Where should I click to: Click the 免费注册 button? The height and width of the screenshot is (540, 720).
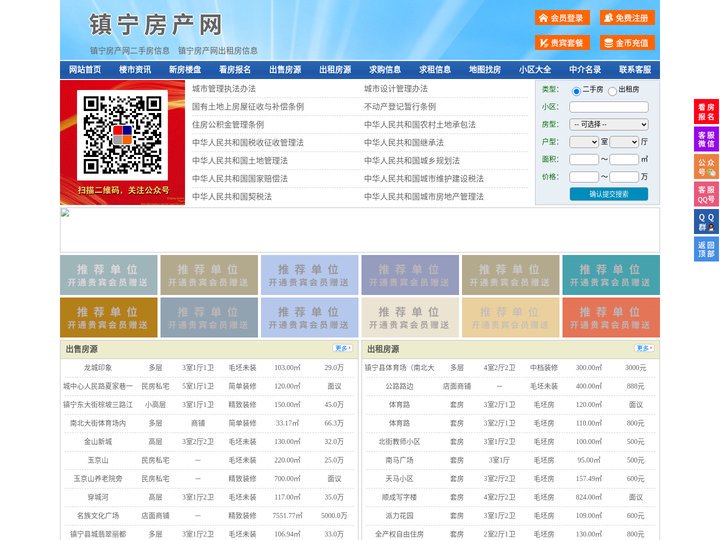pyautogui.click(x=627, y=18)
